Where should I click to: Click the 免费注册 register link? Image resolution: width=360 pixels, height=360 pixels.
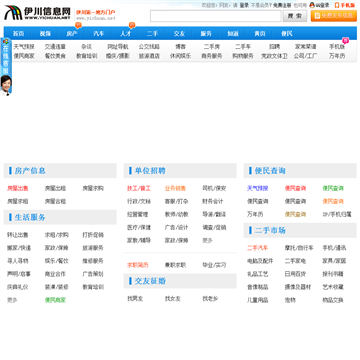click(282, 5)
